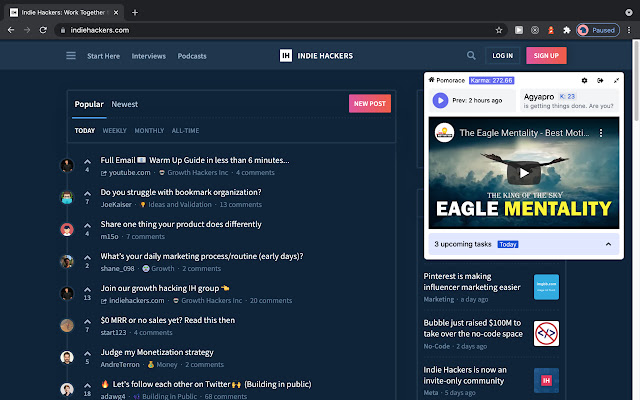Click the search magnifier icon
Viewport: 640px width, 400px height.
(471, 56)
